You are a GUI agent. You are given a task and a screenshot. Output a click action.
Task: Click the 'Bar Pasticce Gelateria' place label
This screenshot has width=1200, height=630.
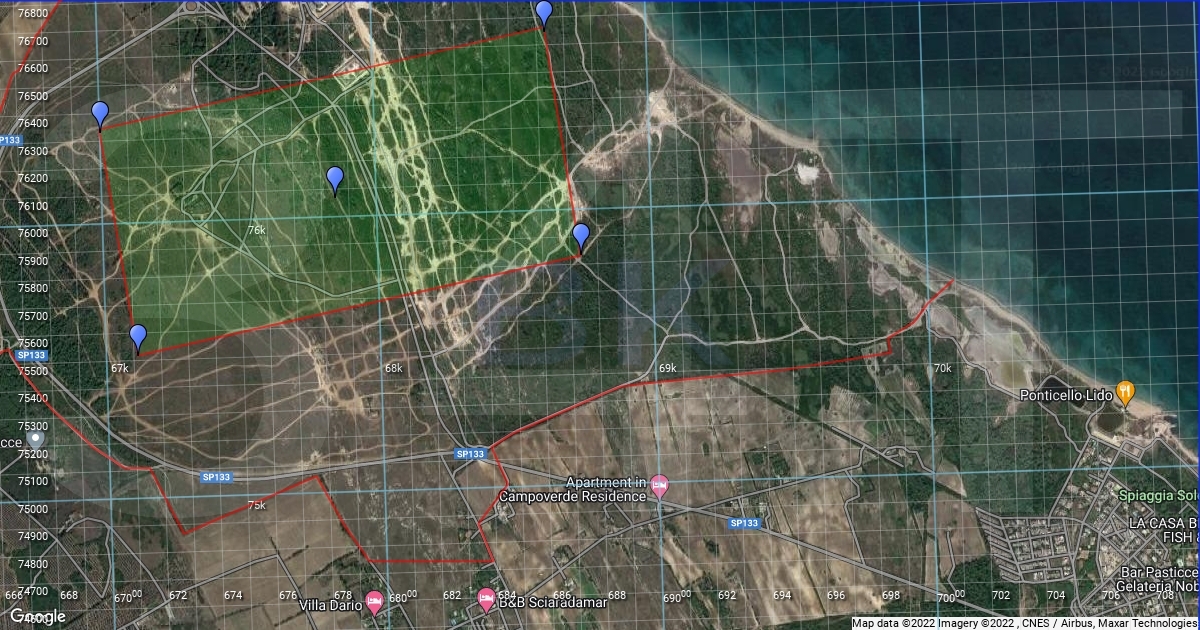pos(1159,578)
